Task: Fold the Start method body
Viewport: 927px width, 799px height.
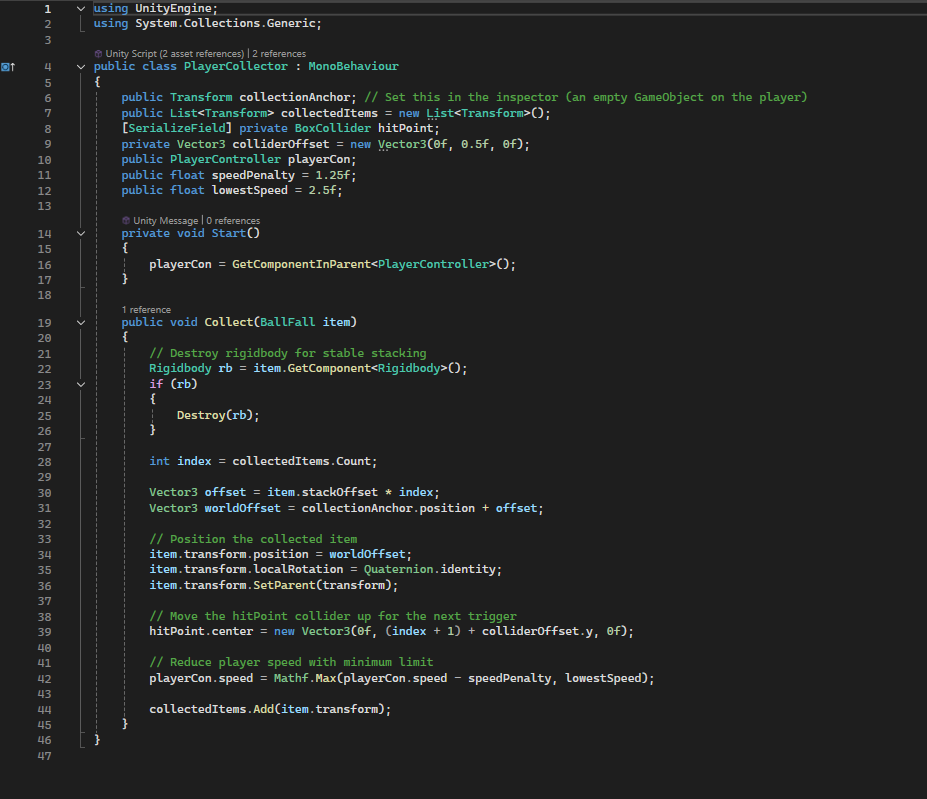Action: (82, 234)
